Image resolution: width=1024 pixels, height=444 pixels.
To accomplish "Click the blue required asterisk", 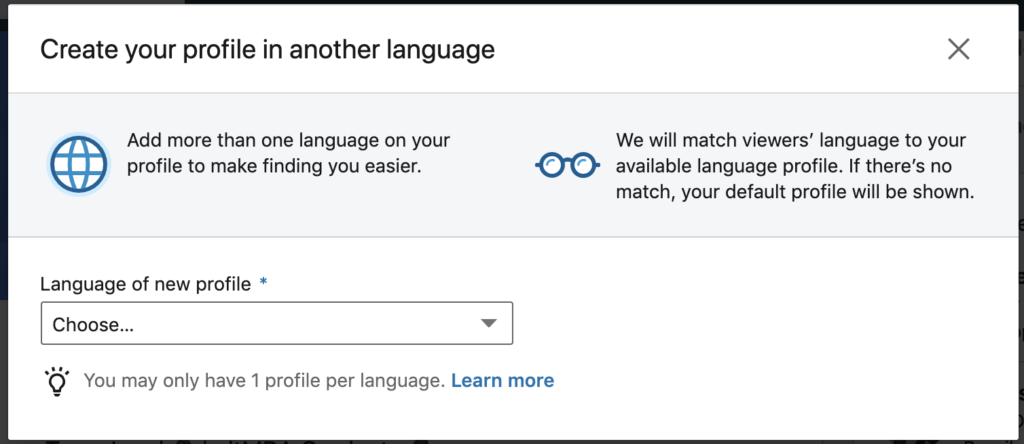I will click(x=263, y=282).
